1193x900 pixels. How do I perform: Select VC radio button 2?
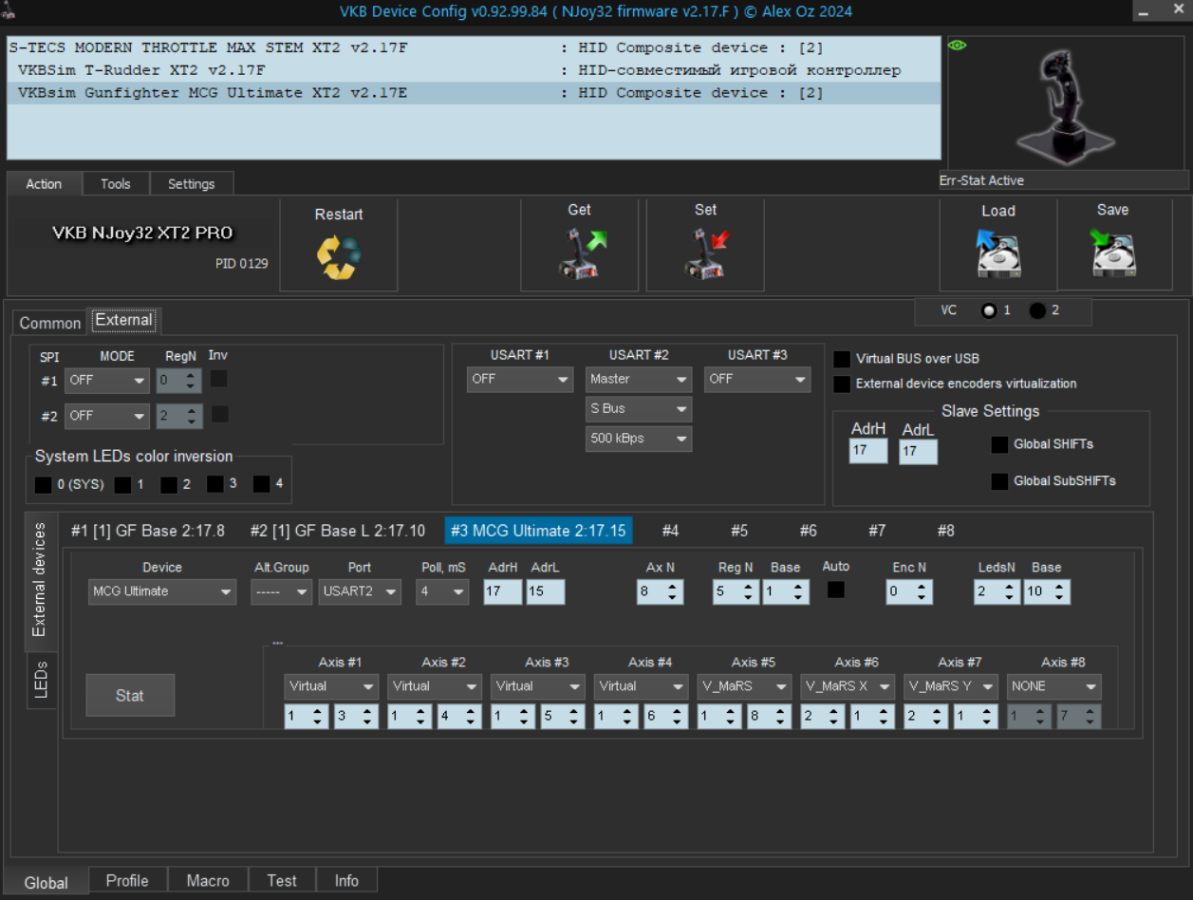(x=1037, y=311)
